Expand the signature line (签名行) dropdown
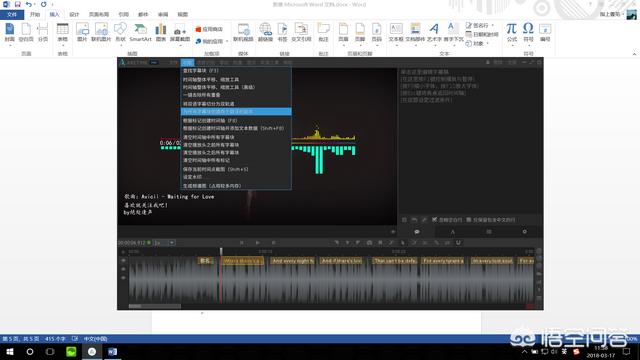 [x=493, y=25]
